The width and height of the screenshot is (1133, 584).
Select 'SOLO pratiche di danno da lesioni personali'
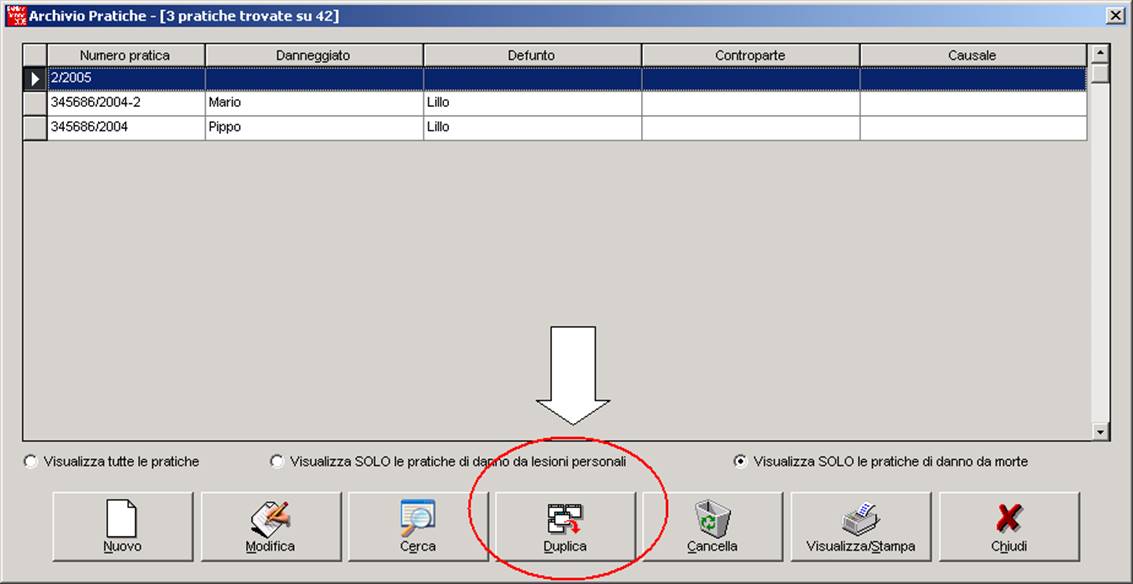pos(277,461)
